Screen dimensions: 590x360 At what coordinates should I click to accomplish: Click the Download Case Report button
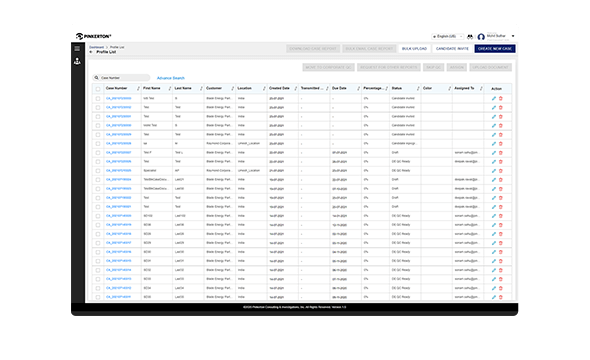[x=313, y=49]
